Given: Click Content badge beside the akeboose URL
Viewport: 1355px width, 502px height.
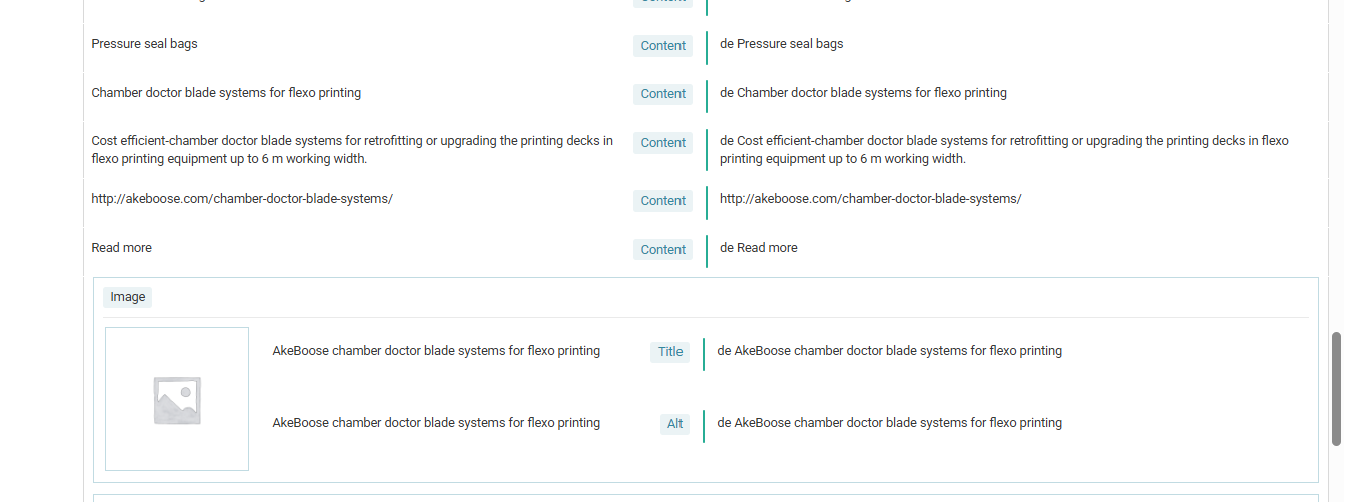Looking at the screenshot, I should (x=663, y=201).
